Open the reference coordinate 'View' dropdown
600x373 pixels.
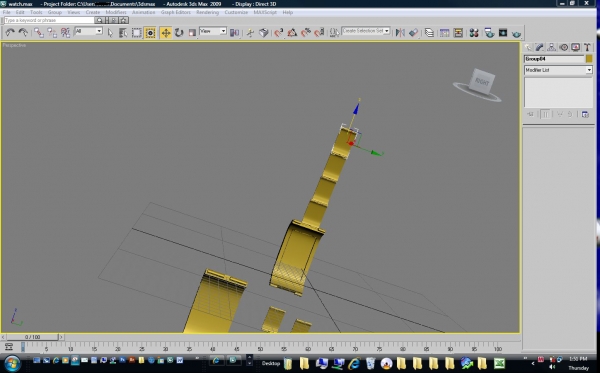pyautogui.click(x=213, y=31)
